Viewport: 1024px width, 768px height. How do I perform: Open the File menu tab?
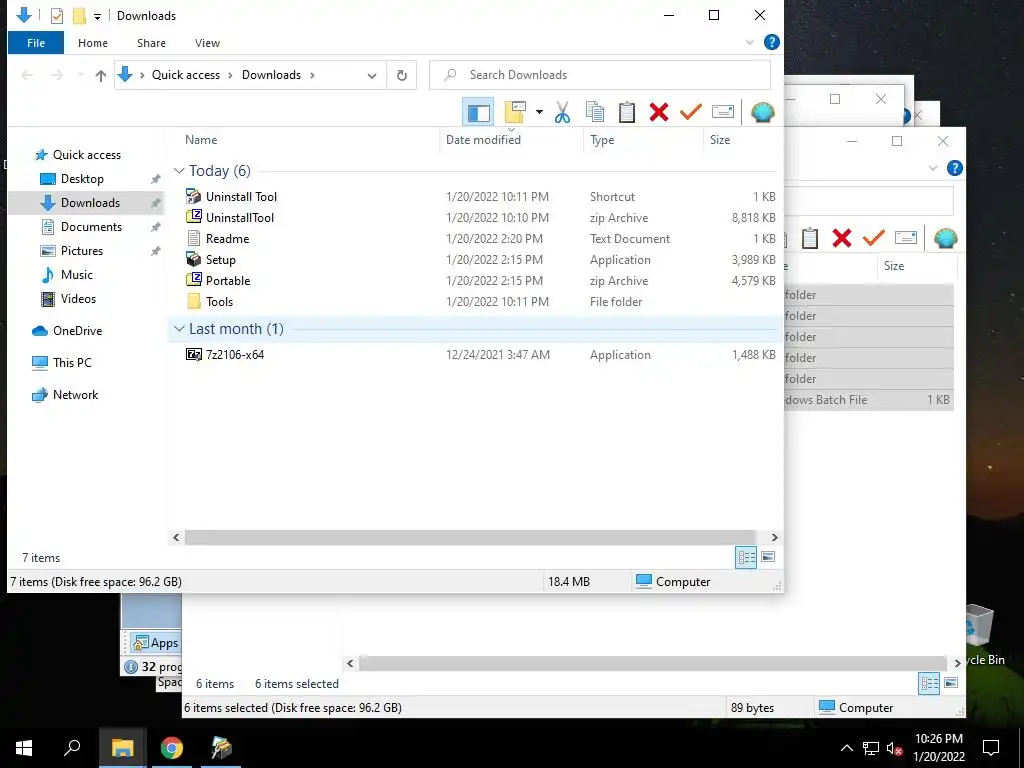(36, 43)
